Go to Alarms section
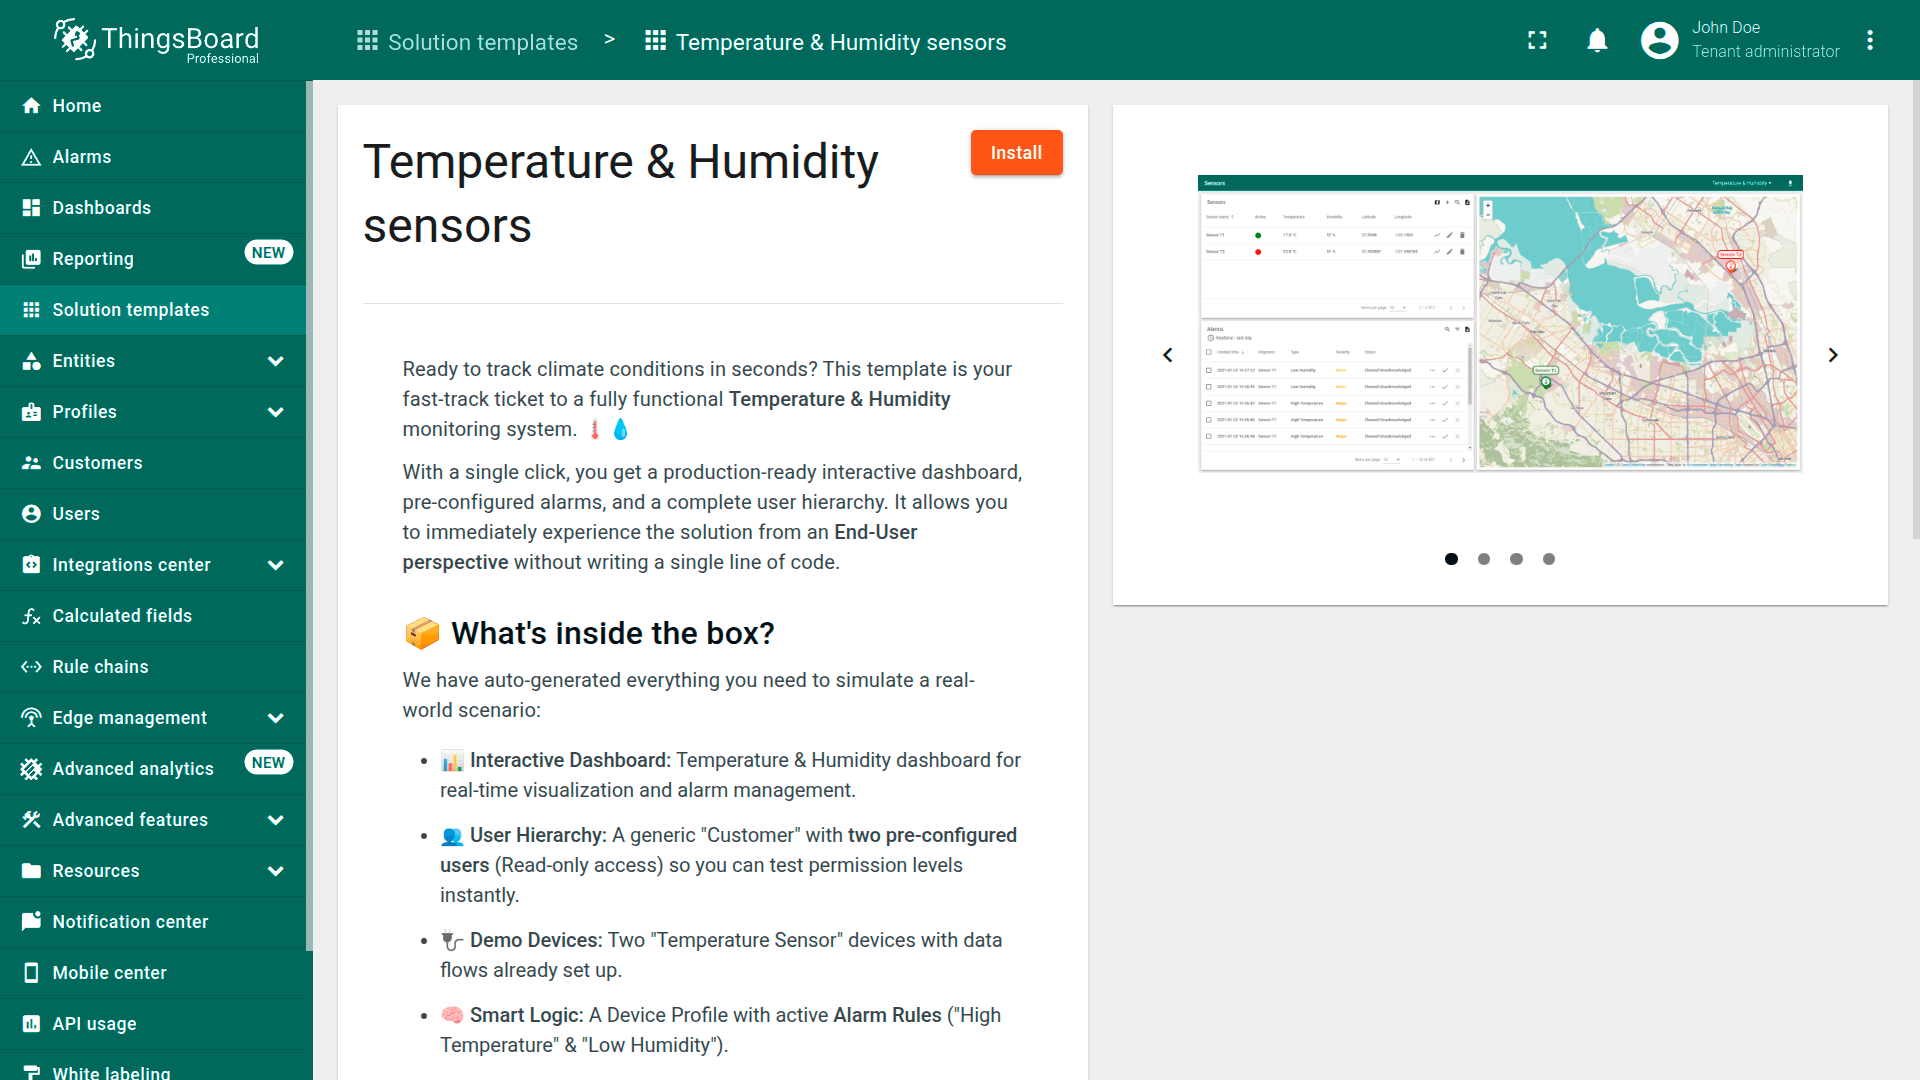Viewport: 1920px width, 1080px height. click(x=82, y=157)
